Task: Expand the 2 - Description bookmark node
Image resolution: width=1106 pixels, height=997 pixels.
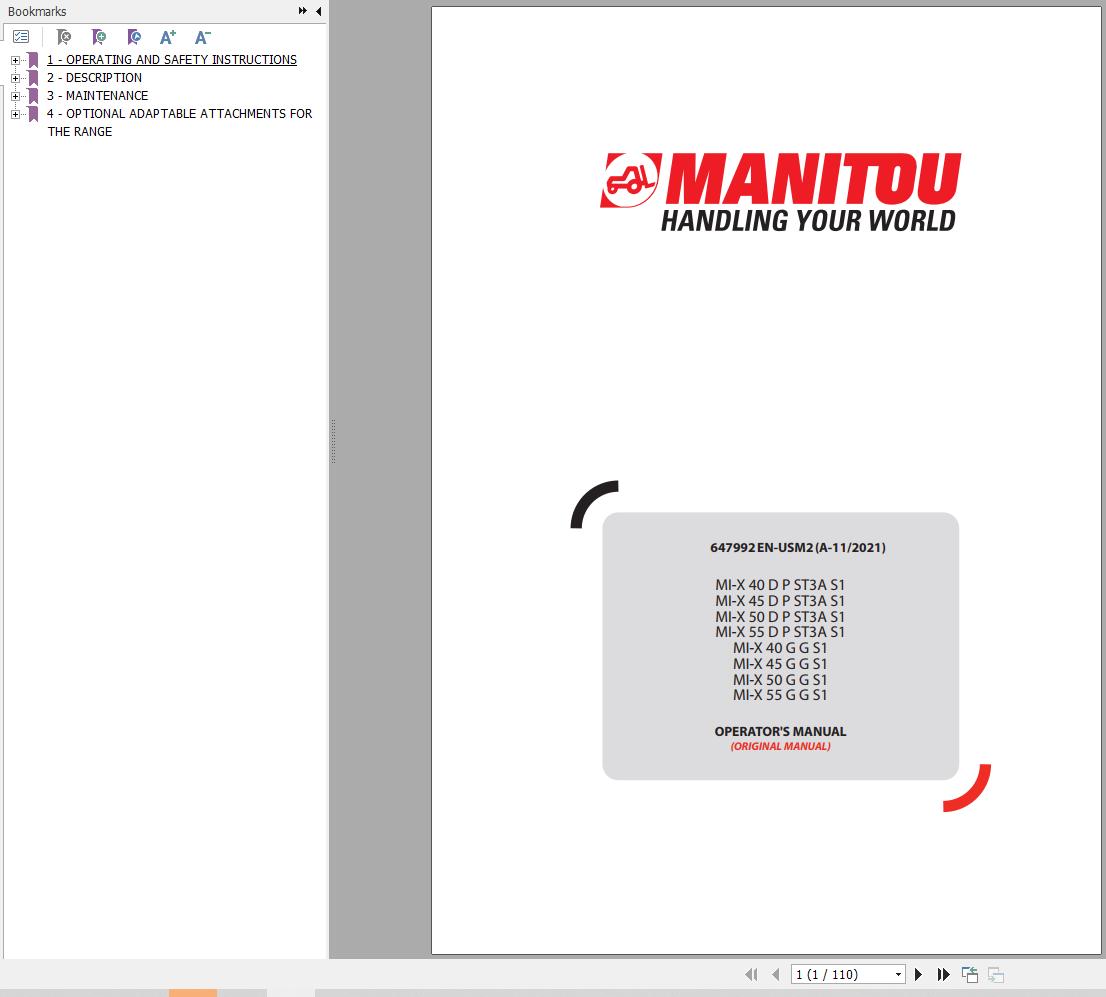Action: point(15,78)
